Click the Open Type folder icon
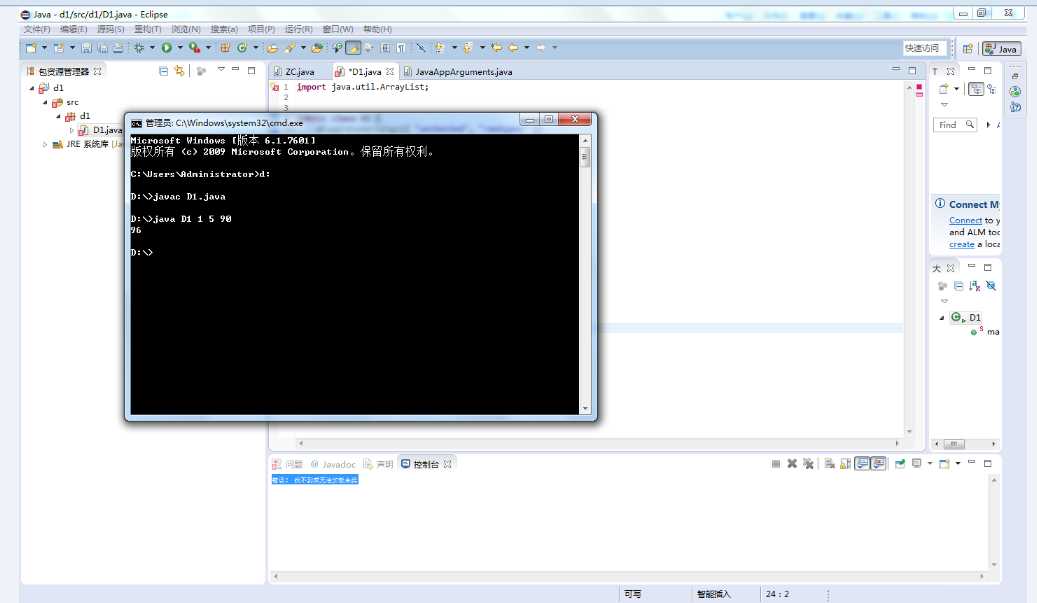The width and height of the screenshot is (1037, 603). pyautogui.click(x=272, y=48)
